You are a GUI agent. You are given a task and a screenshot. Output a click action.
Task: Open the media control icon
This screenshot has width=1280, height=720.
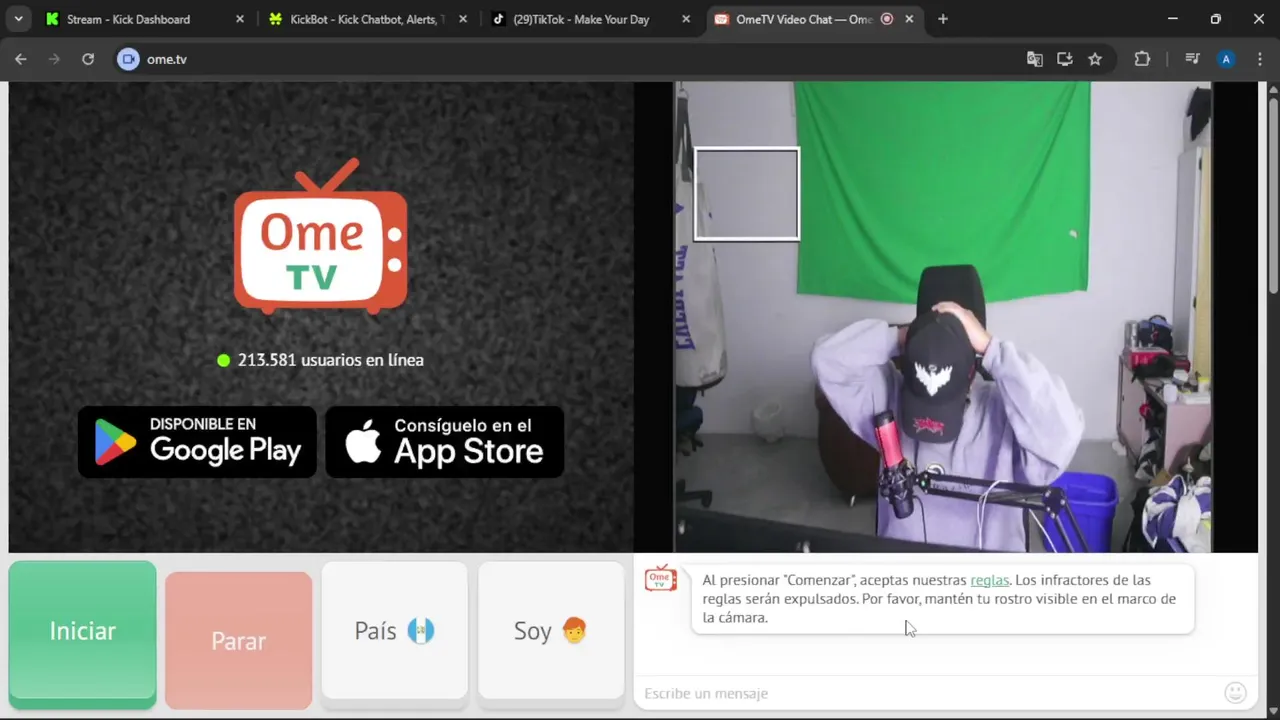(1192, 59)
